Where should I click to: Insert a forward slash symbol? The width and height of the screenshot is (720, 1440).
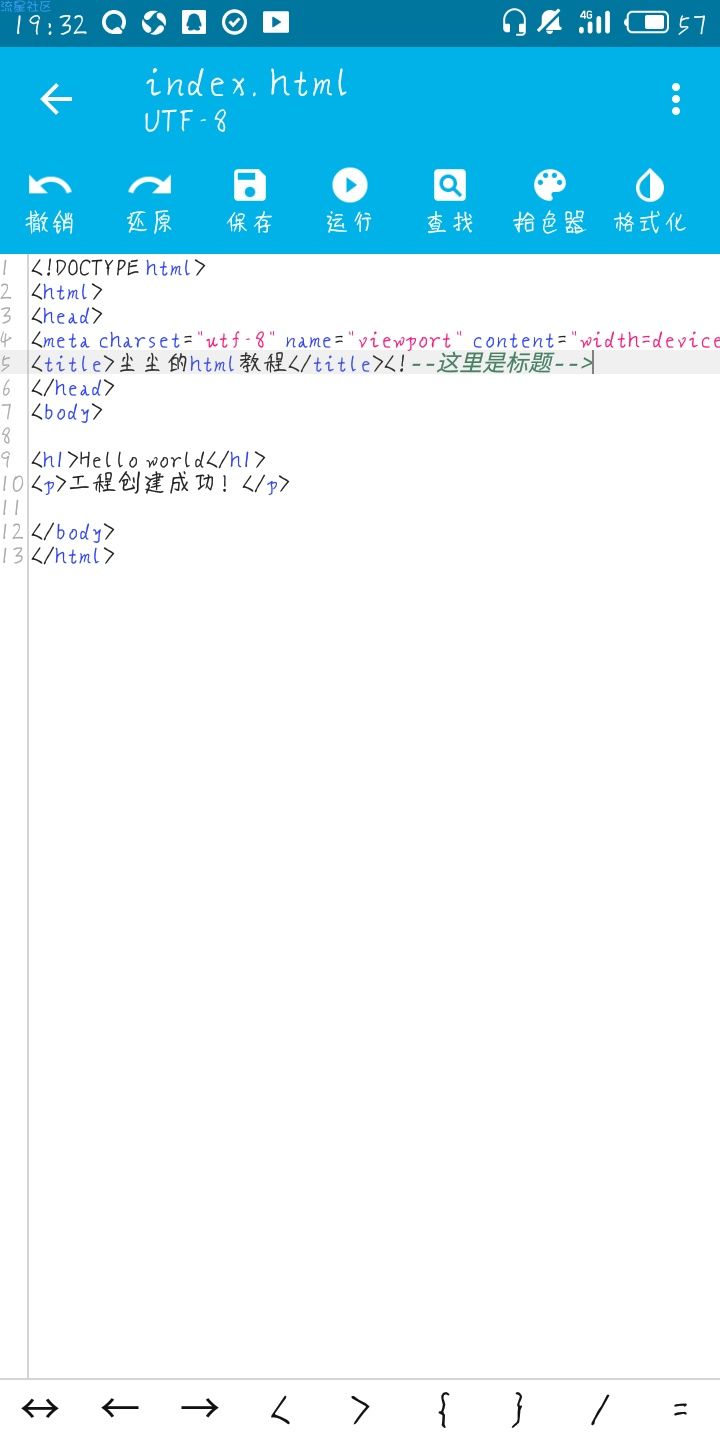tap(600, 1409)
